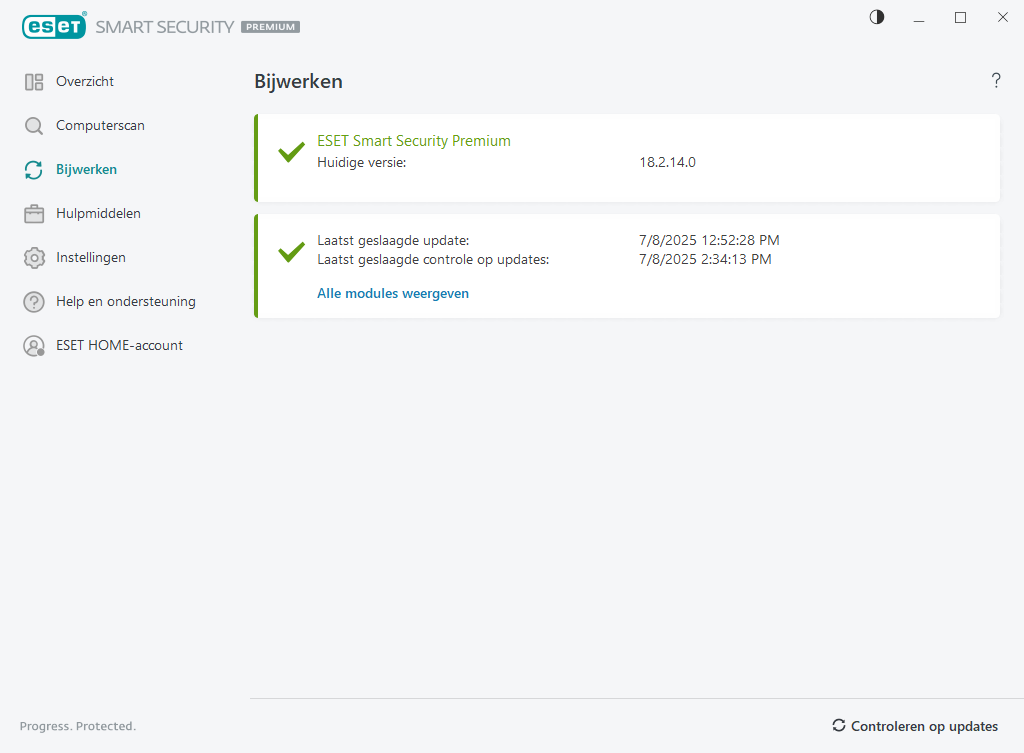The width and height of the screenshot is (1024, 753).
Task: Go to Computerscan section
Action: point(100,126)
